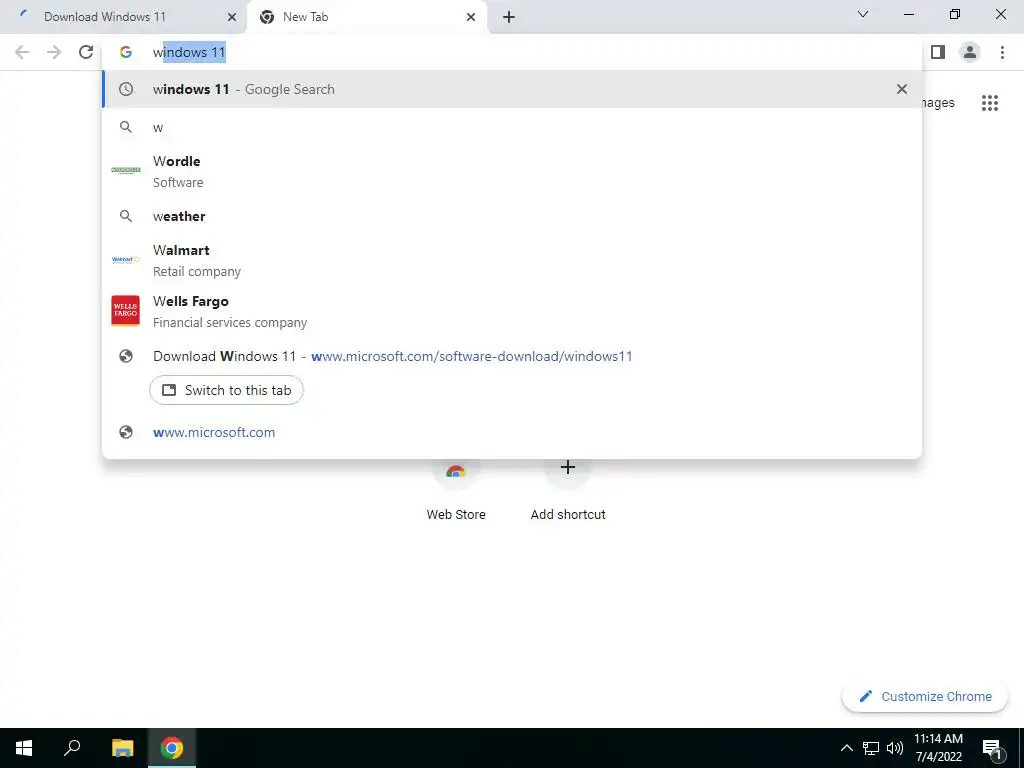
Task: Click the Chrome taskbar icon
Action: [172, 748]
